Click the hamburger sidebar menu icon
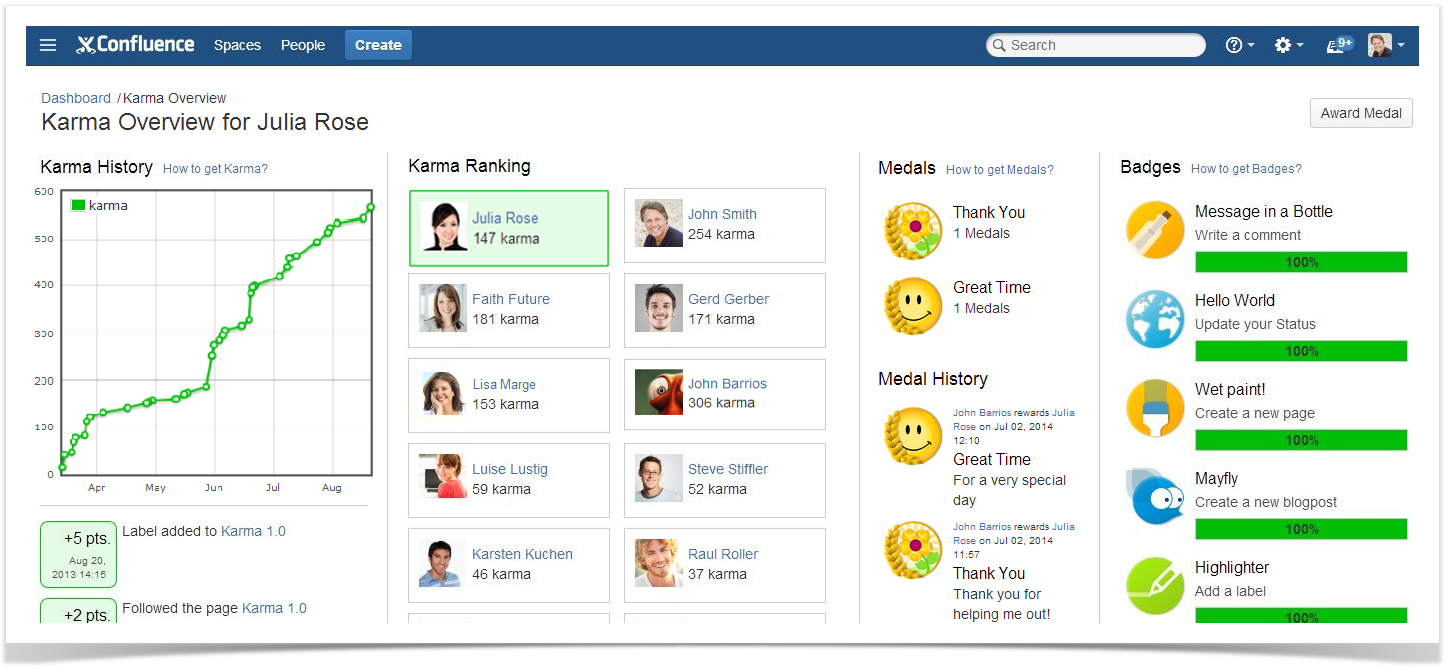1453x672 pixels. pos(48,45)
